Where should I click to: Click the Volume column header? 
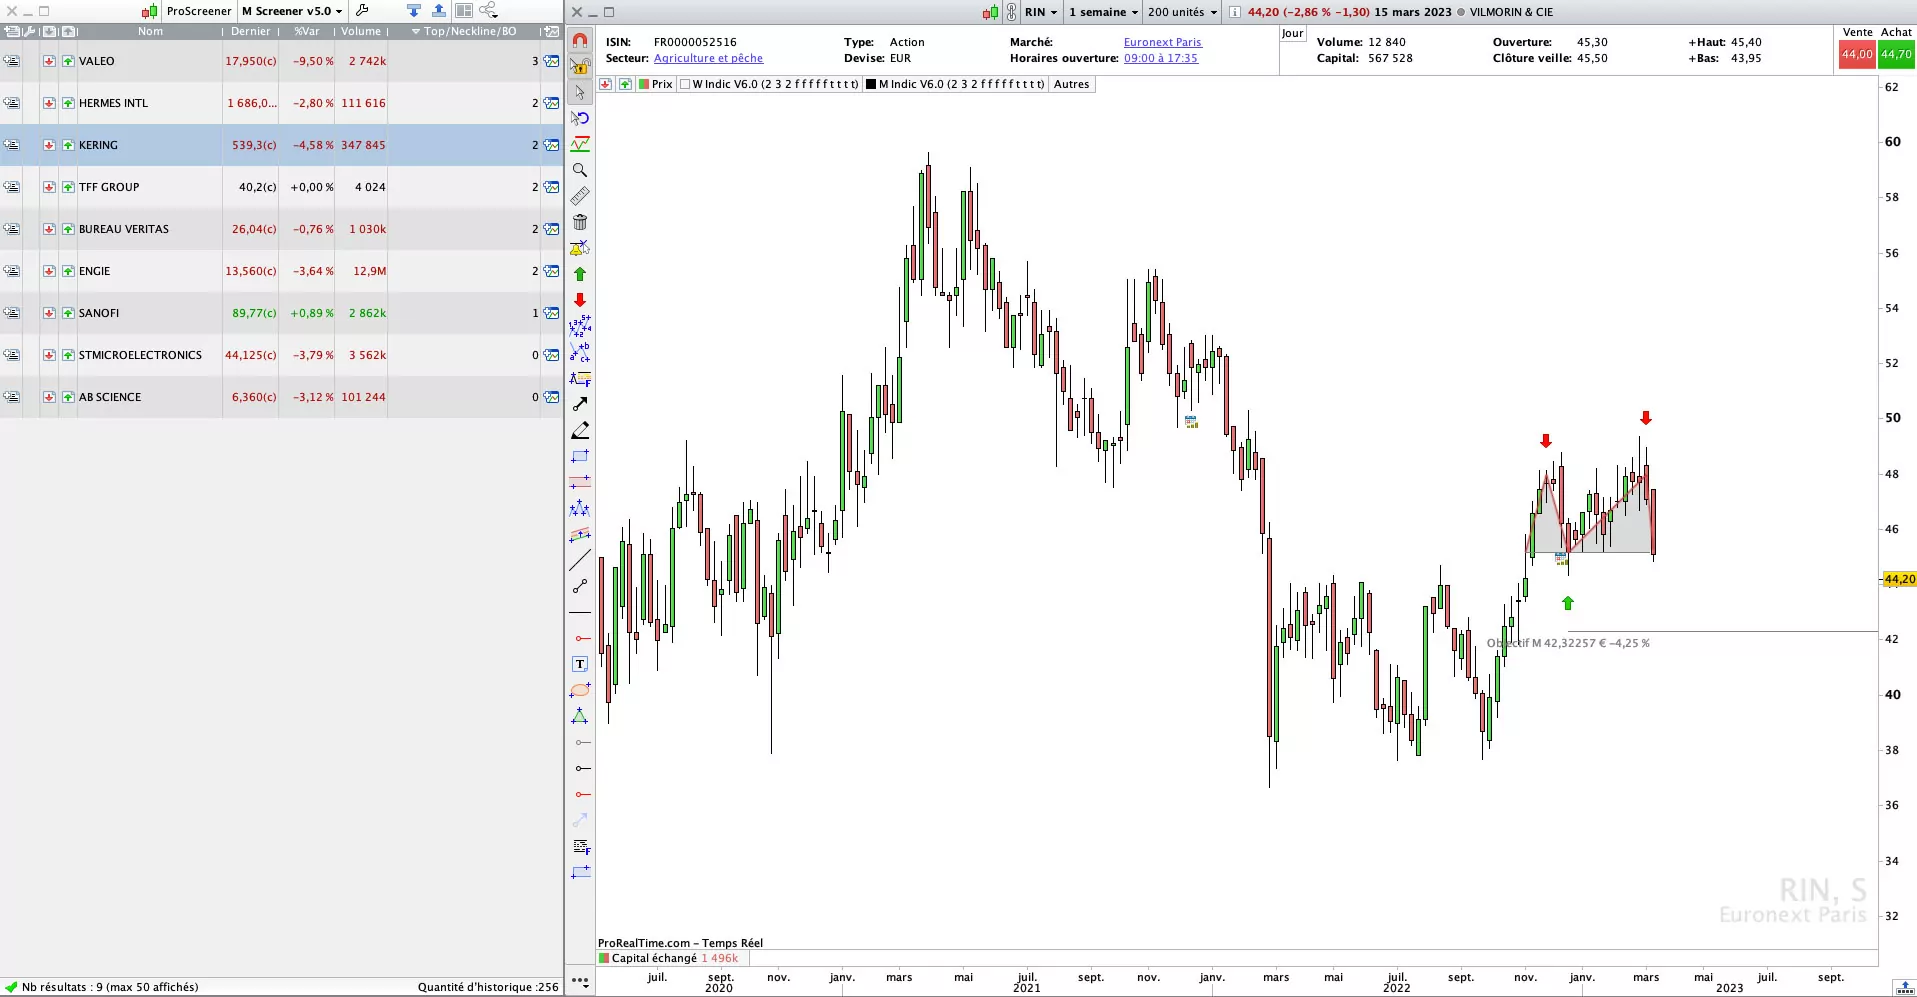tap(361, 31)
